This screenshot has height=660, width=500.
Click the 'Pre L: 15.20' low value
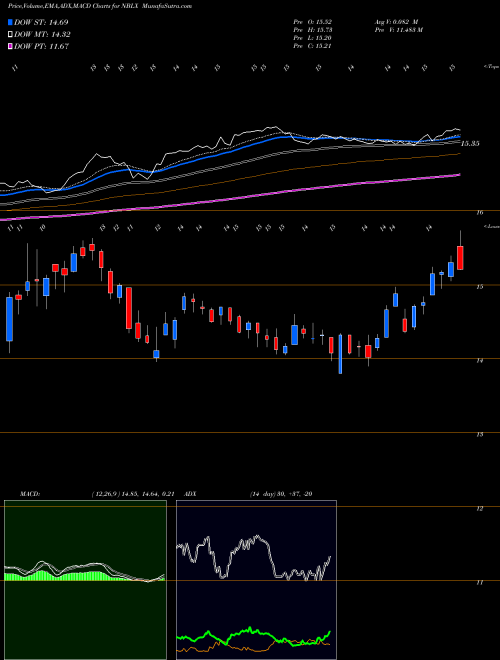click(313, 38)
